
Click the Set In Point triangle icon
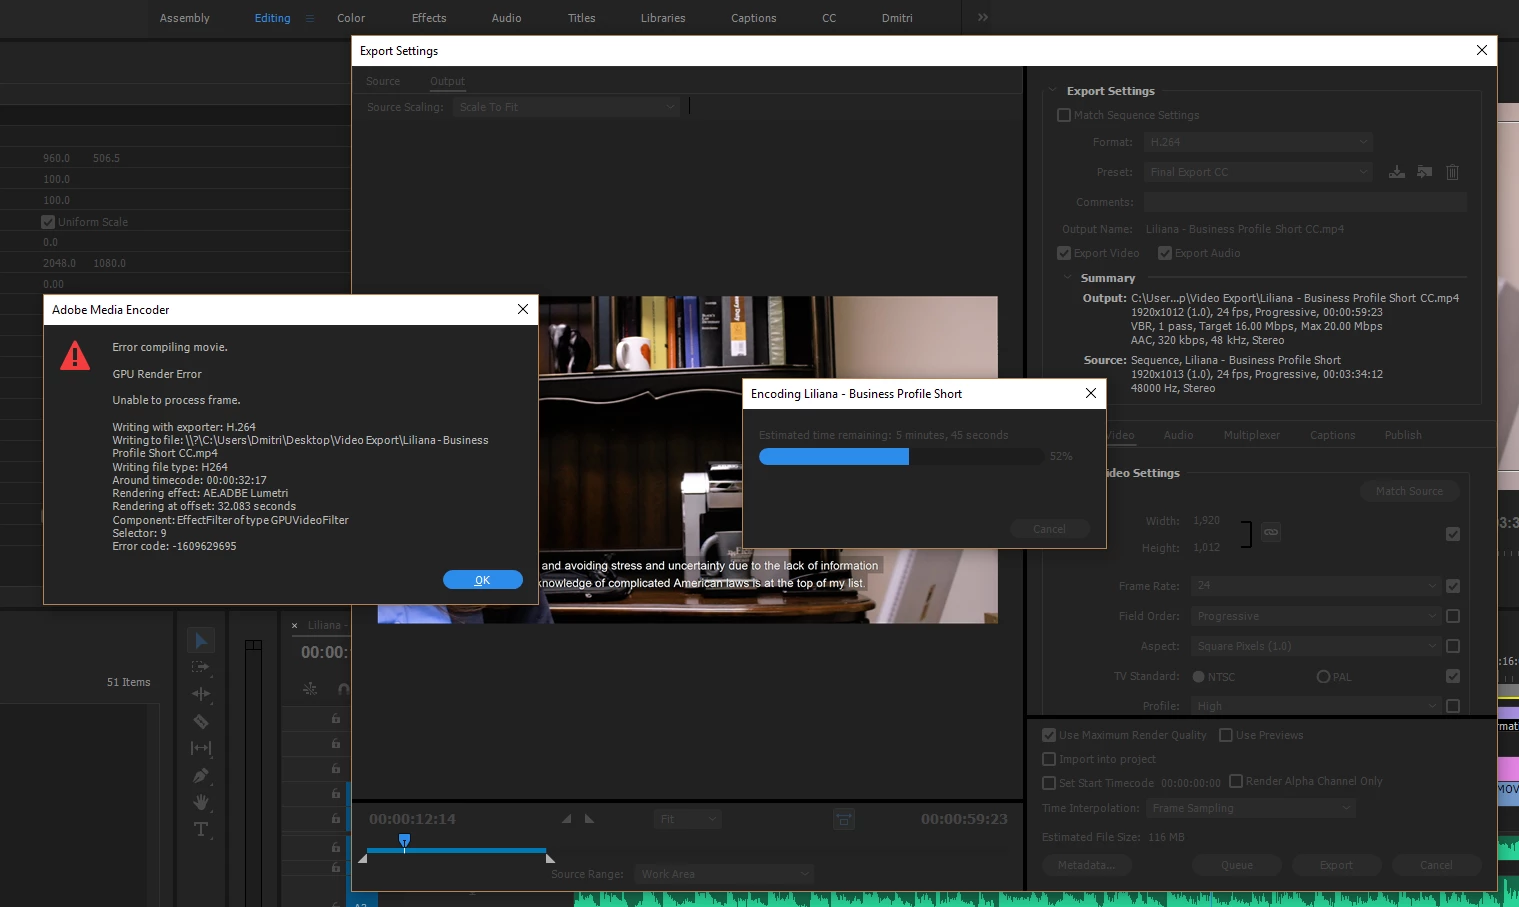(566, 819)
